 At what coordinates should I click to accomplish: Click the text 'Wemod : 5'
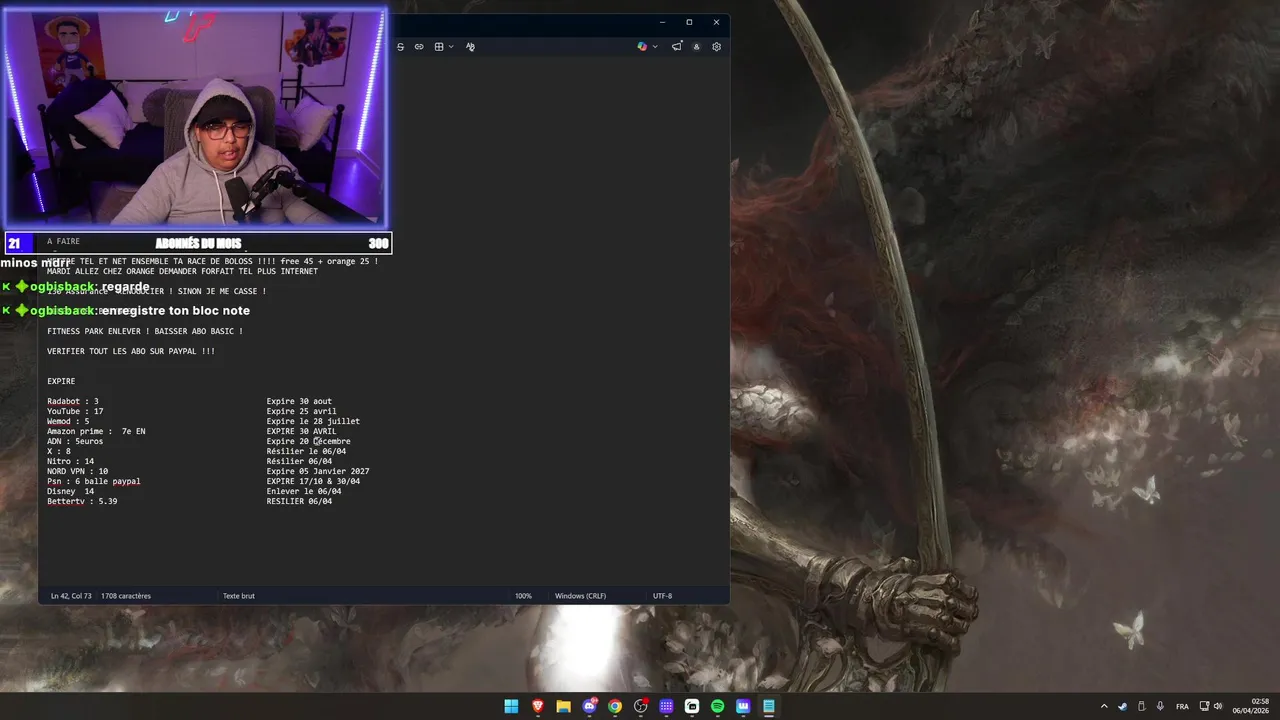(68, 421)
